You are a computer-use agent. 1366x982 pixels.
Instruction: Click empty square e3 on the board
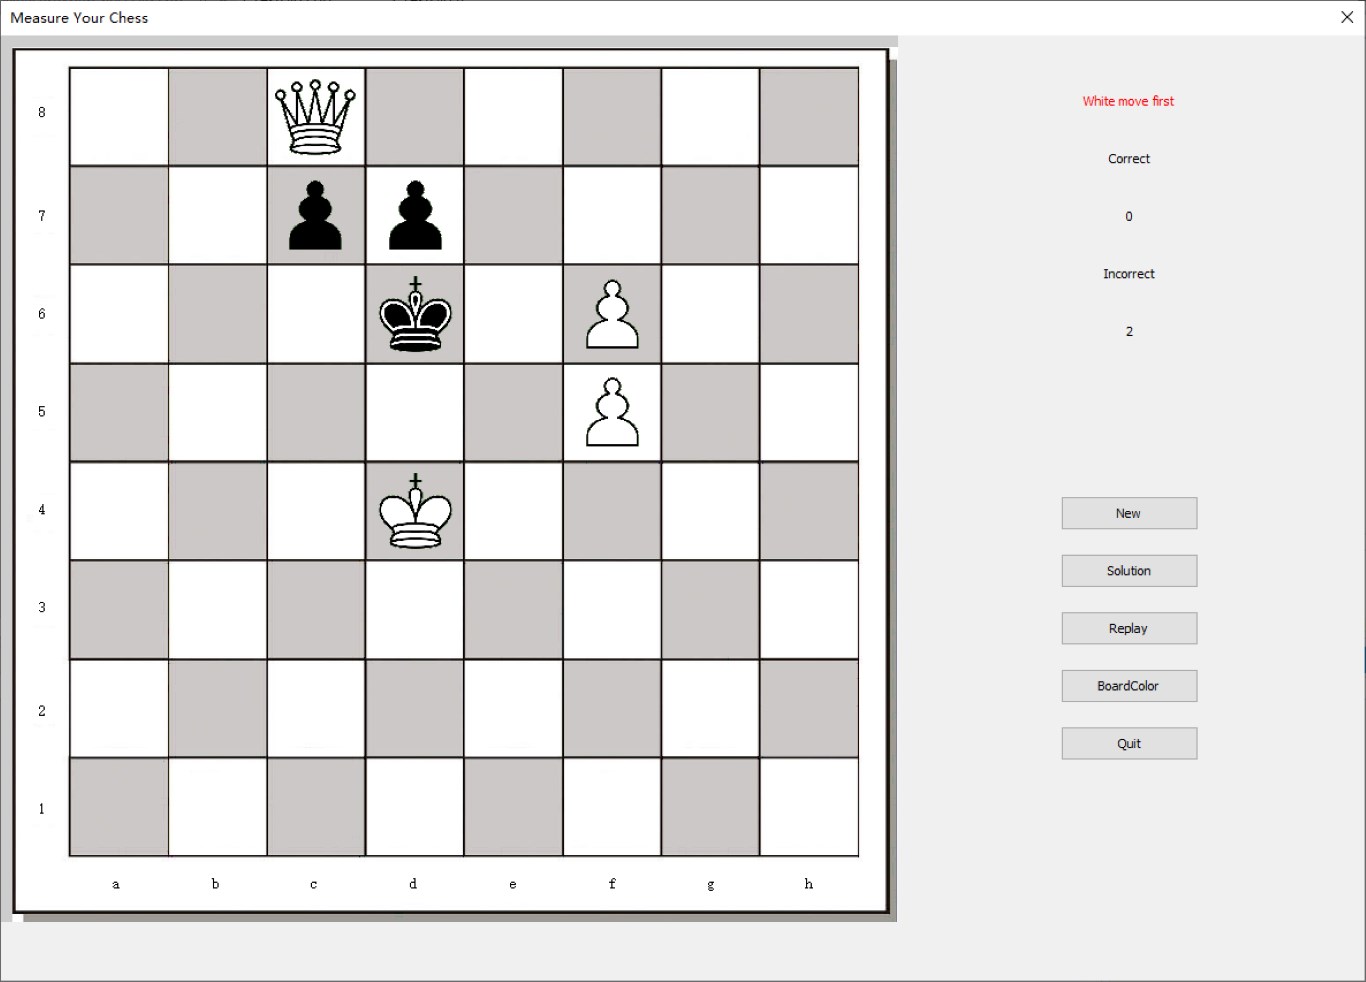pyautogui.click(x=513, y=610)
